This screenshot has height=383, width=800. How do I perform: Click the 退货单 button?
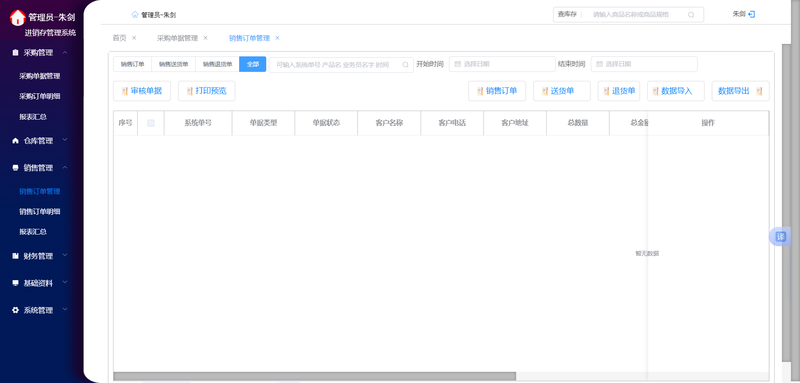pyautogui.click(x=619, y=91)
